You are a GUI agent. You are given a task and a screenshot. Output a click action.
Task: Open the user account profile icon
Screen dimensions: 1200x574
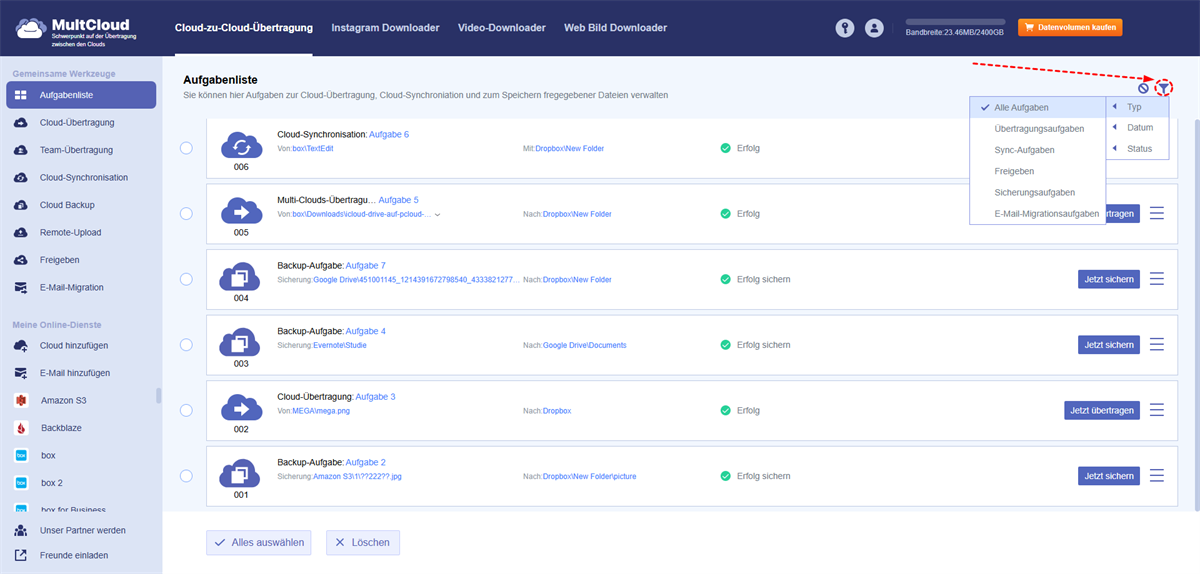pyautogui.click(x=875, y=29)
